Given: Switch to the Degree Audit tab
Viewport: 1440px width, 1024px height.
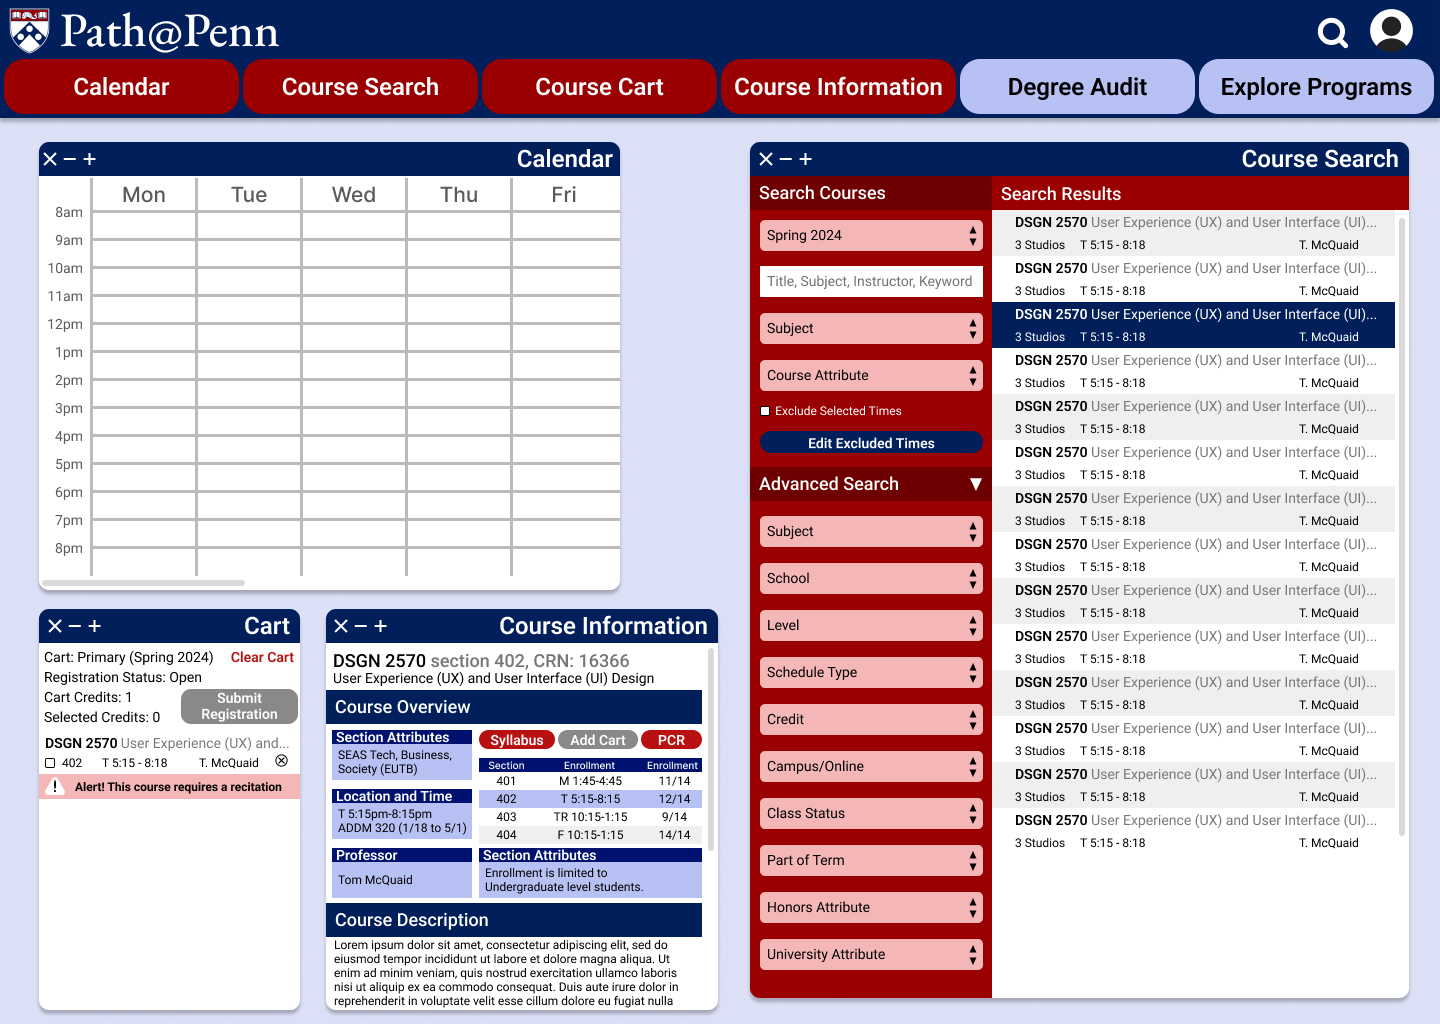Looking at the screenshot, I should pos(1077,87).
